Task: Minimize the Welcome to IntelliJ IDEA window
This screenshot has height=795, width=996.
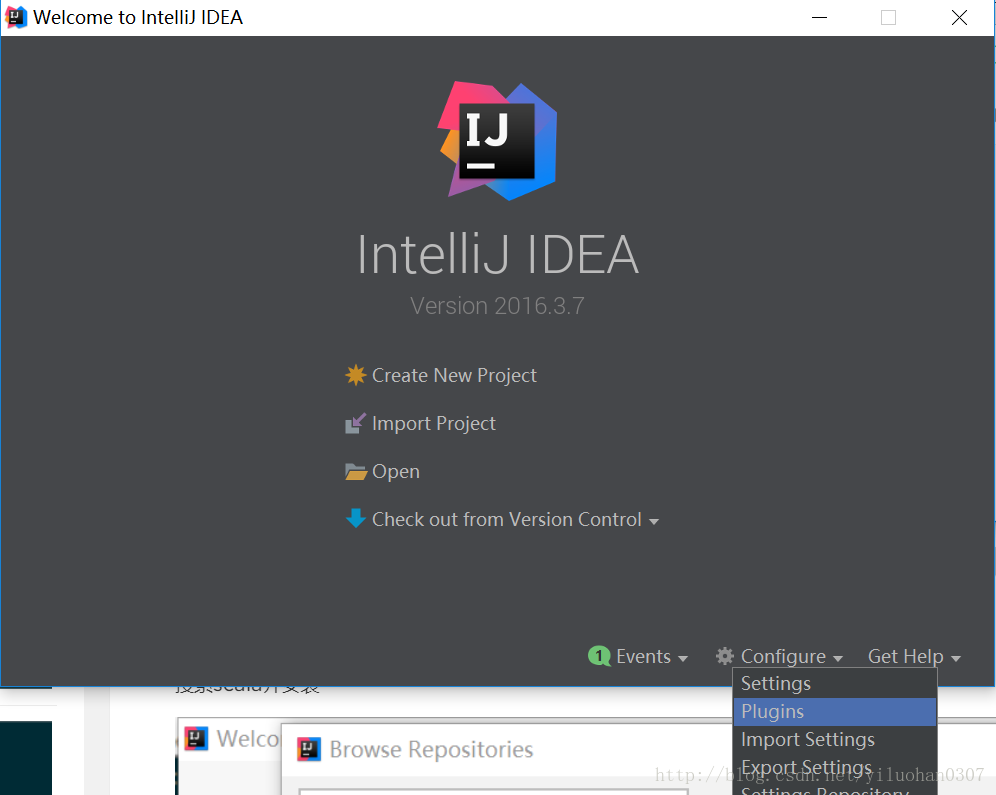Action: coord(819,17)
